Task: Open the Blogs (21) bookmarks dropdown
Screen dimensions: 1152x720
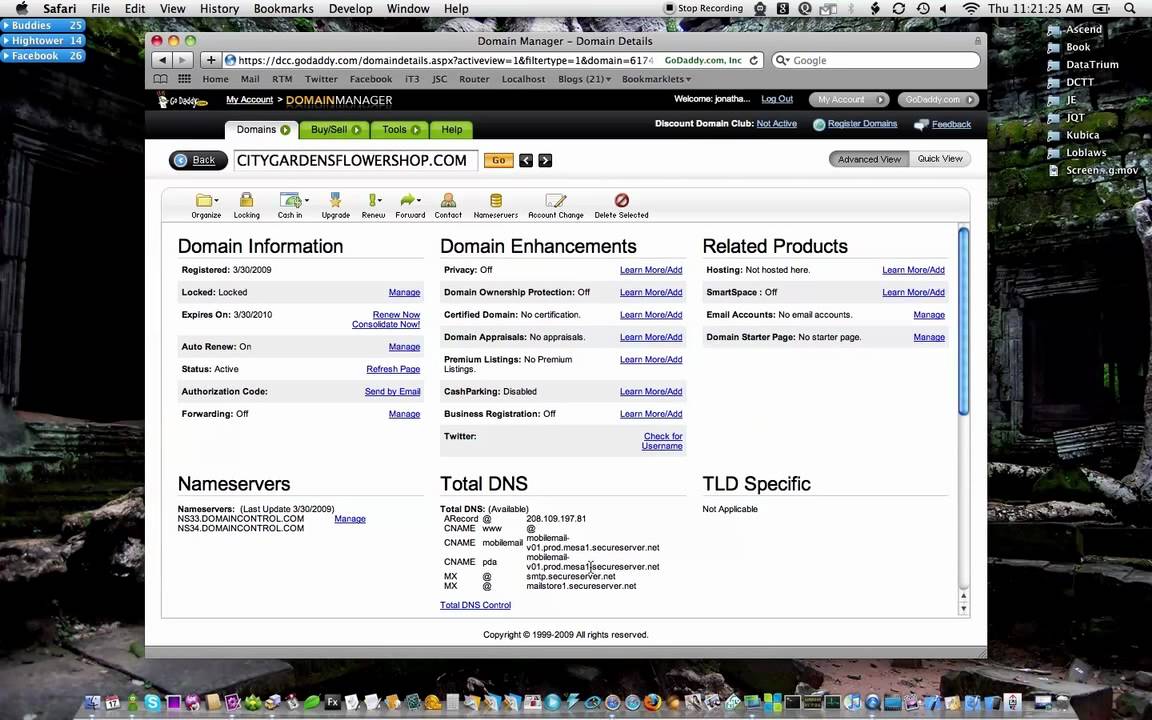Action: [584, 79]
